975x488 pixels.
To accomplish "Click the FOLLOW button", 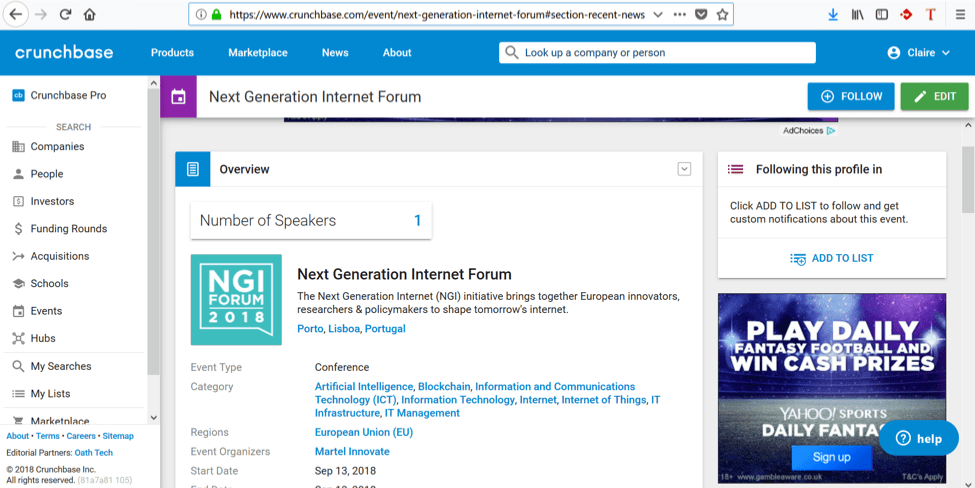I will tap(851, 96).
